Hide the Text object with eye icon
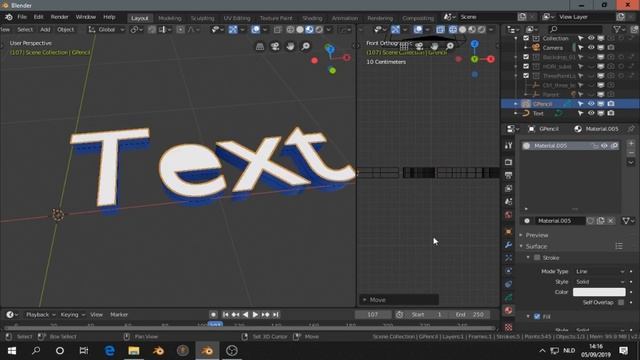This screenshot has width=640, height=360. 591,113
